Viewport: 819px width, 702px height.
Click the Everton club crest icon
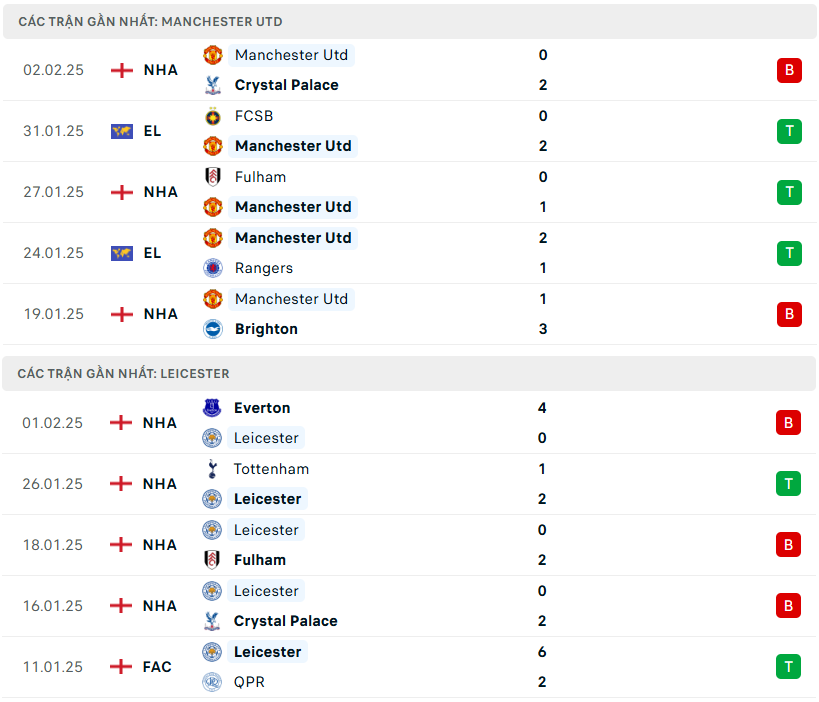tap(211, 408)
